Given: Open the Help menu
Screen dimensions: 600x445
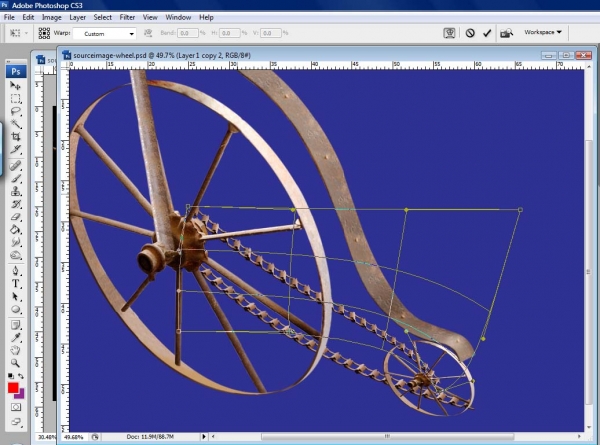Looking at the screenshot, I should click(x=206, y=17).
